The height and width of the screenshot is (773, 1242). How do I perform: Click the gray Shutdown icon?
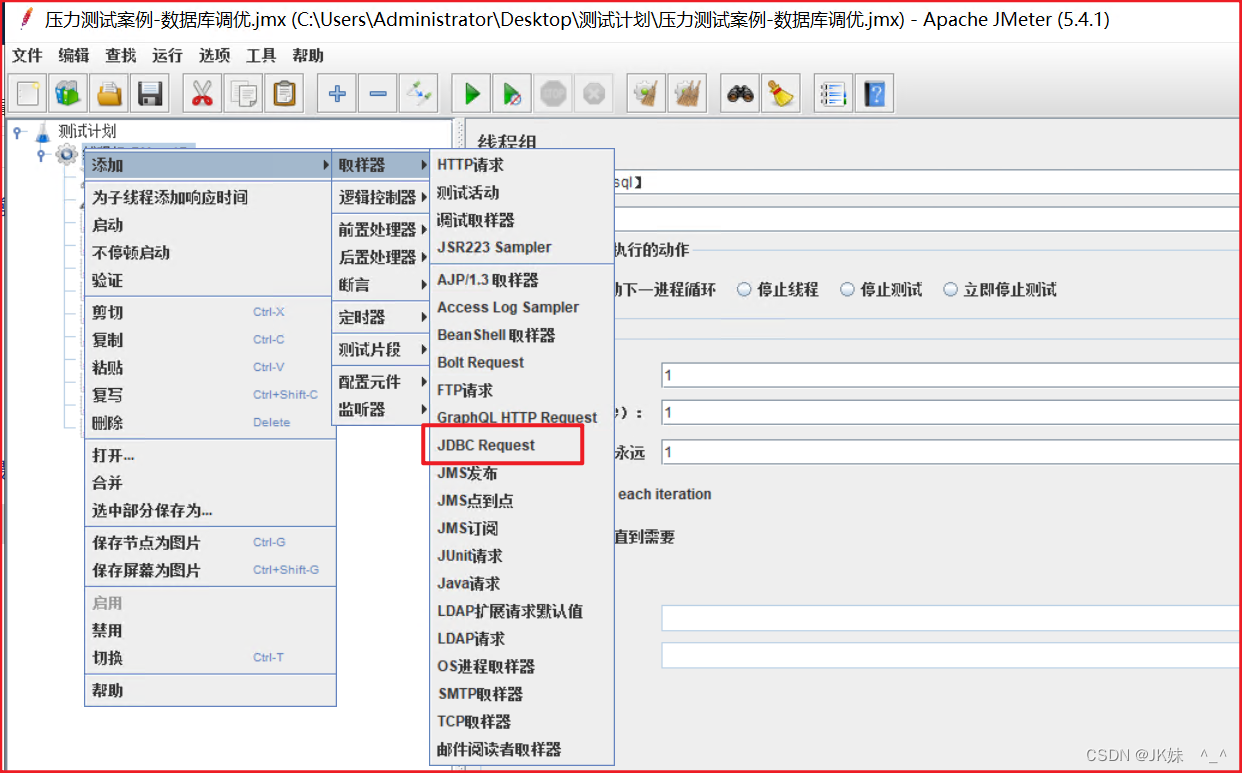click(594, 94)
